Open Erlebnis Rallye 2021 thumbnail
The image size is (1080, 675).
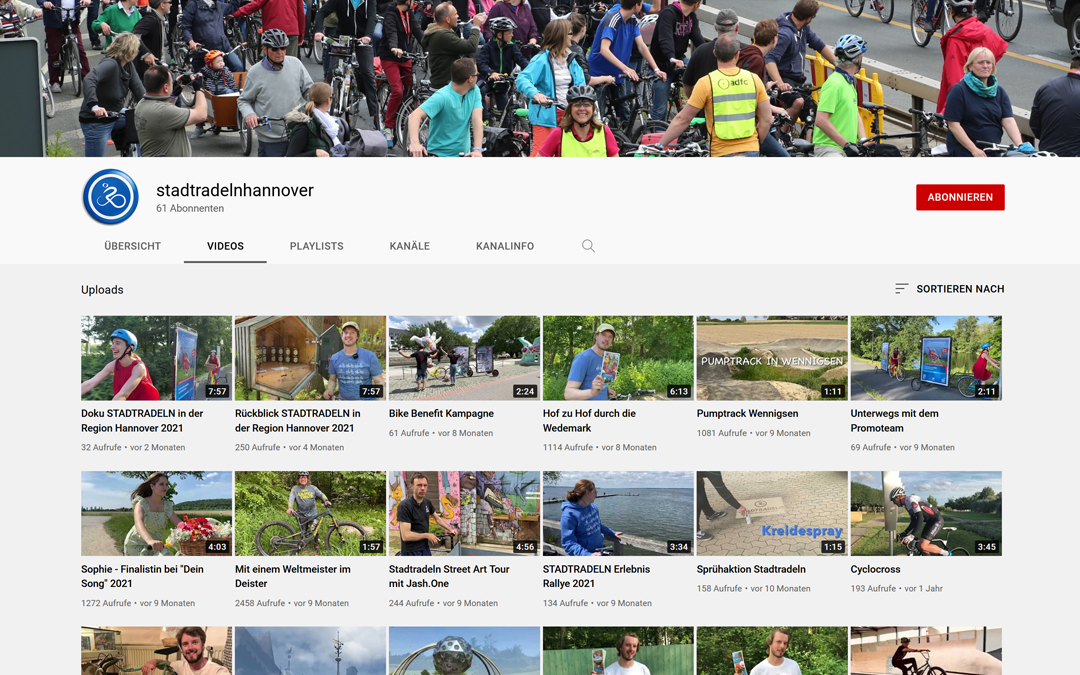pyautogui.click(x=618, y=513)
